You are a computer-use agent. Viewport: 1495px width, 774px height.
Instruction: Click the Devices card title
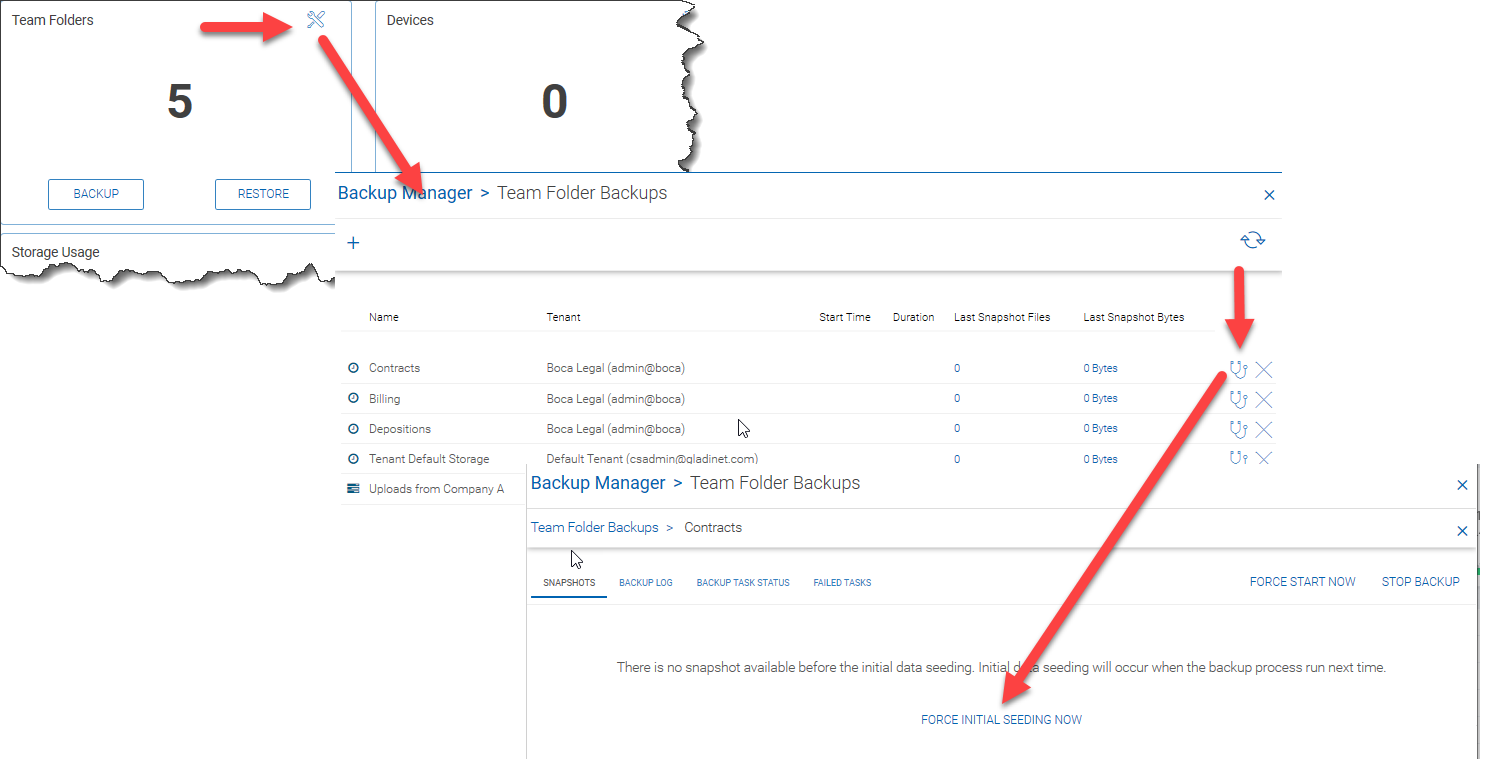tap(410, 20)
